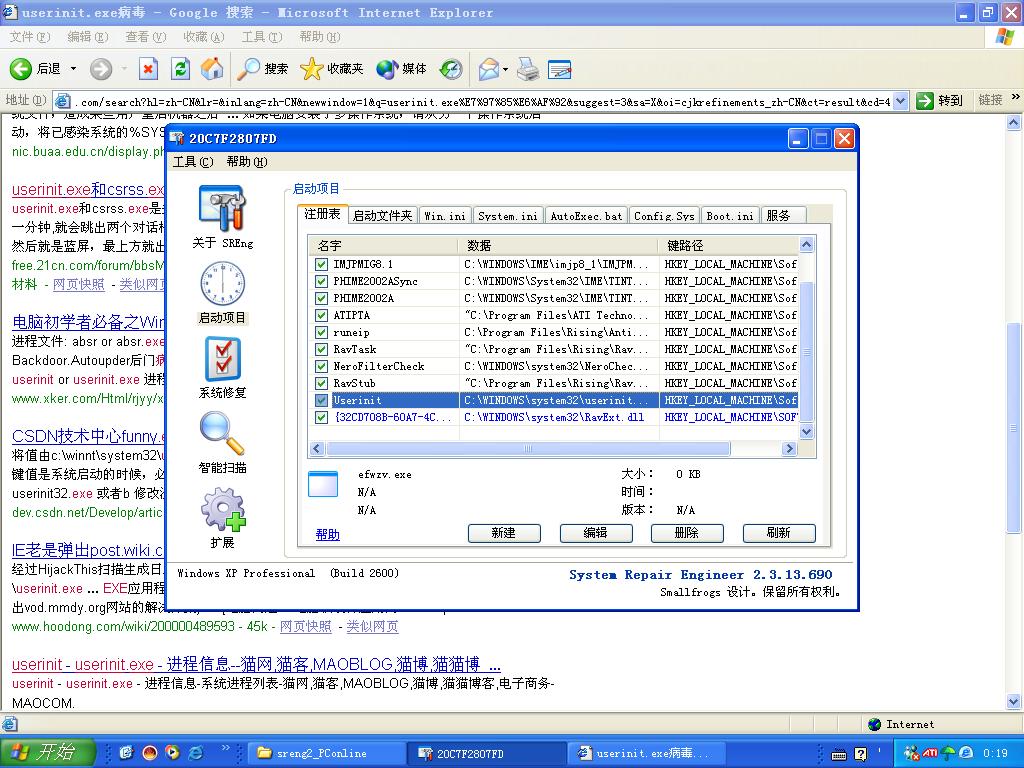This screenshot has width=1024, height=768.
Task: Click the IE address URL field
Action: tap(482, 101)
